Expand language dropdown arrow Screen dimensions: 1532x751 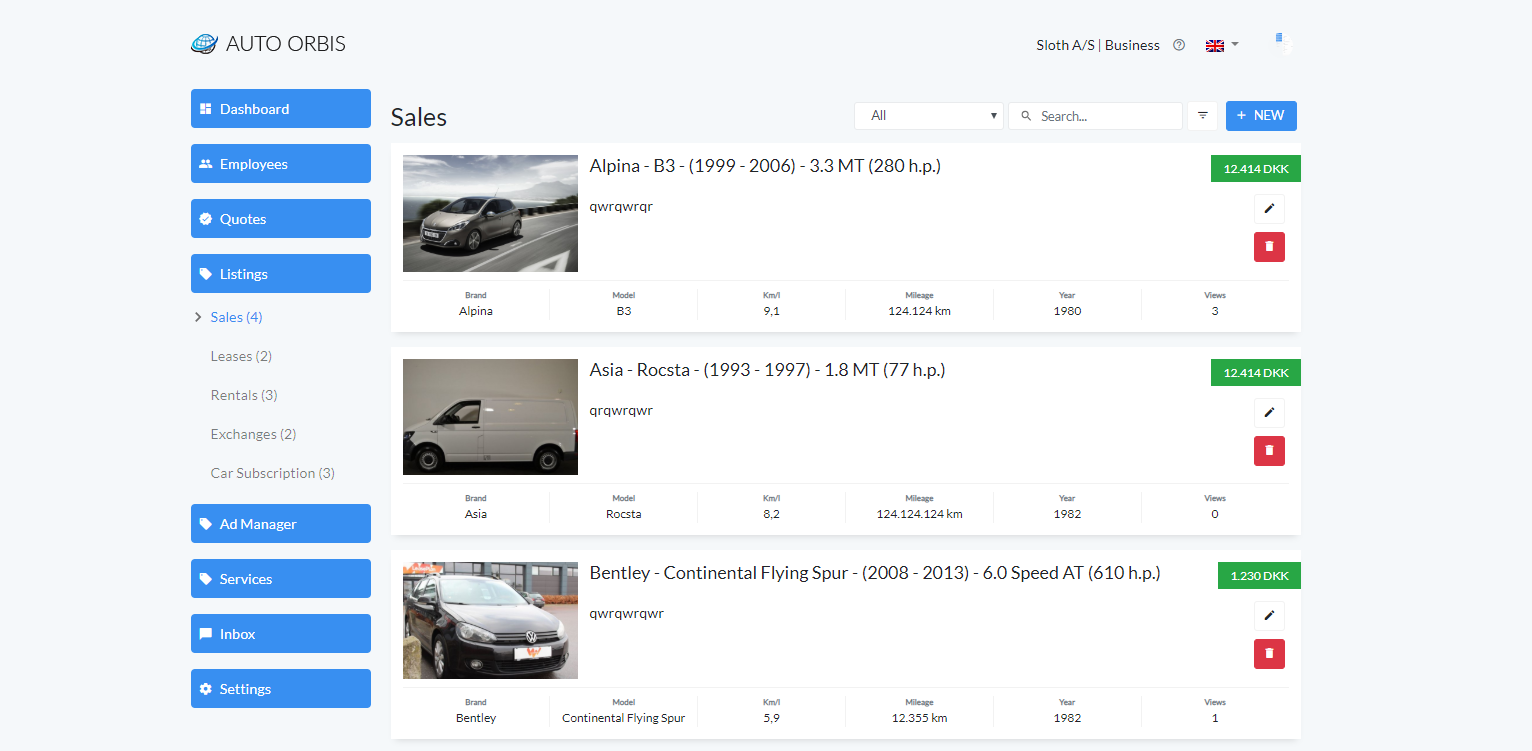(x=1235, y=44)
